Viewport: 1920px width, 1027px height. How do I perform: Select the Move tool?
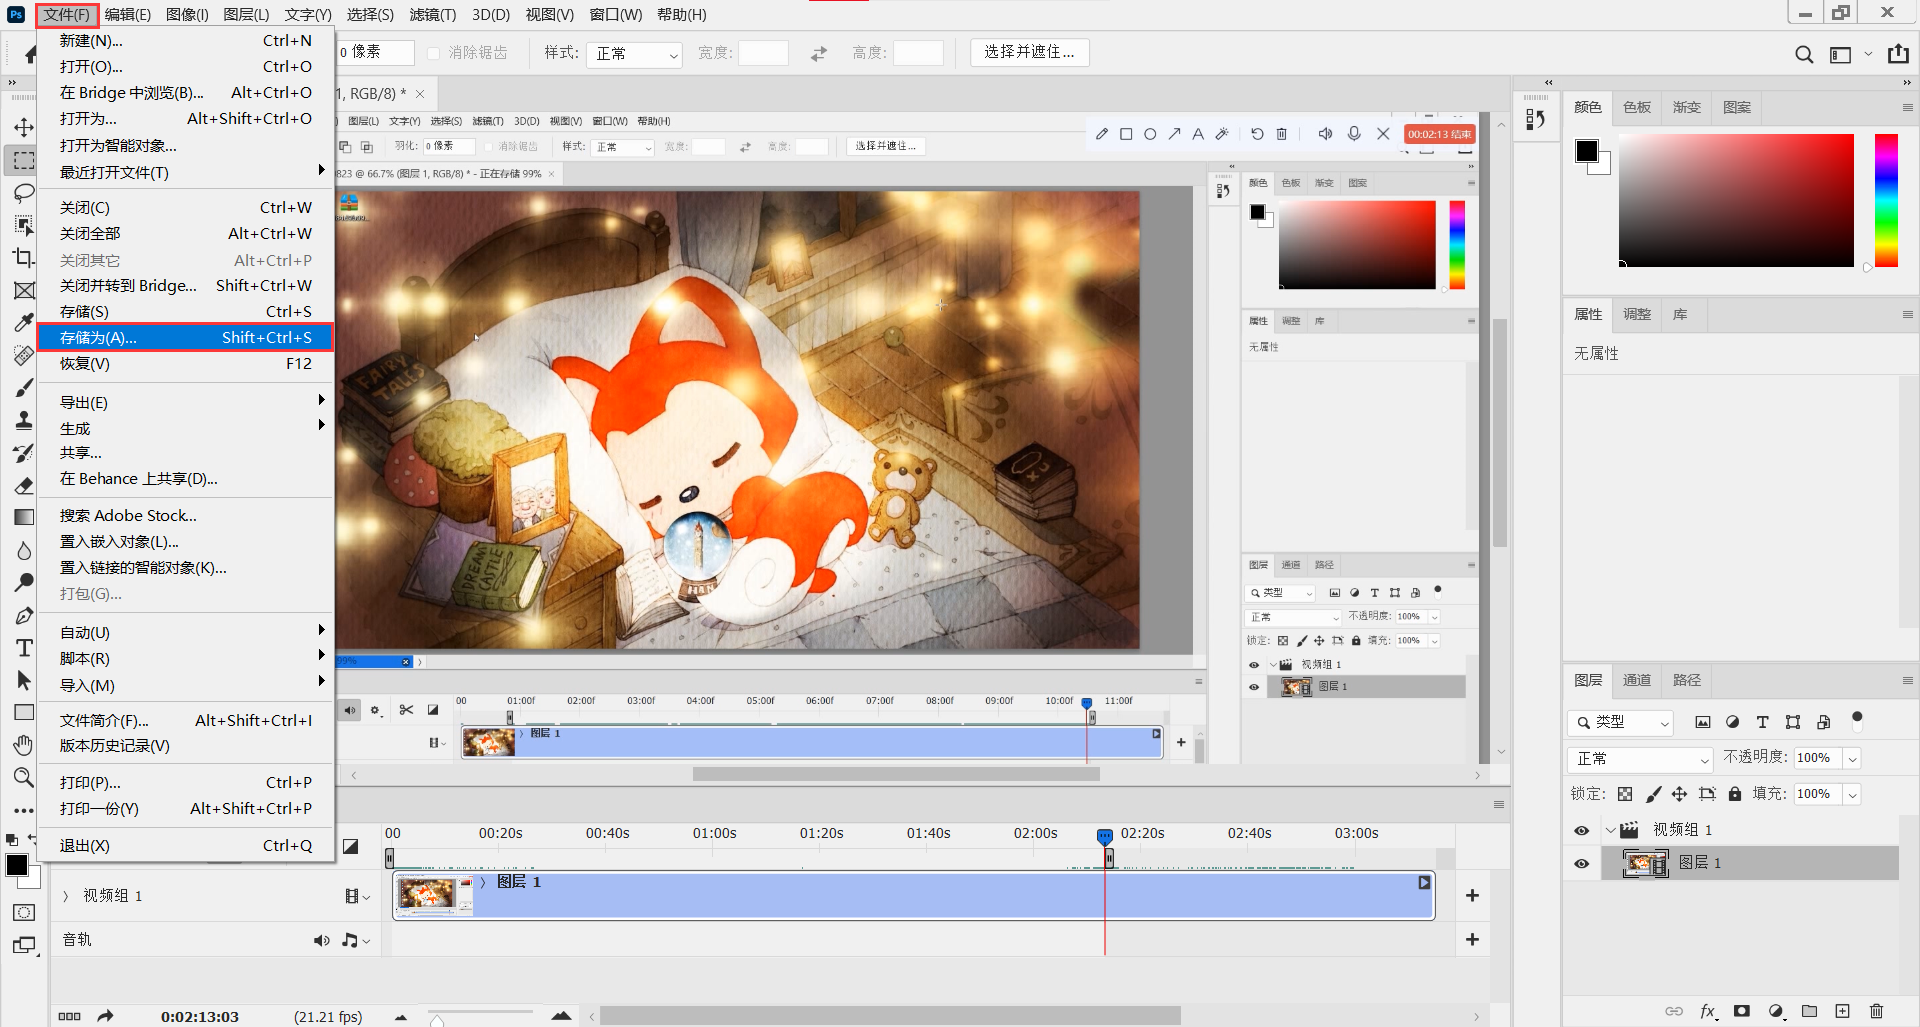(24, 127)
